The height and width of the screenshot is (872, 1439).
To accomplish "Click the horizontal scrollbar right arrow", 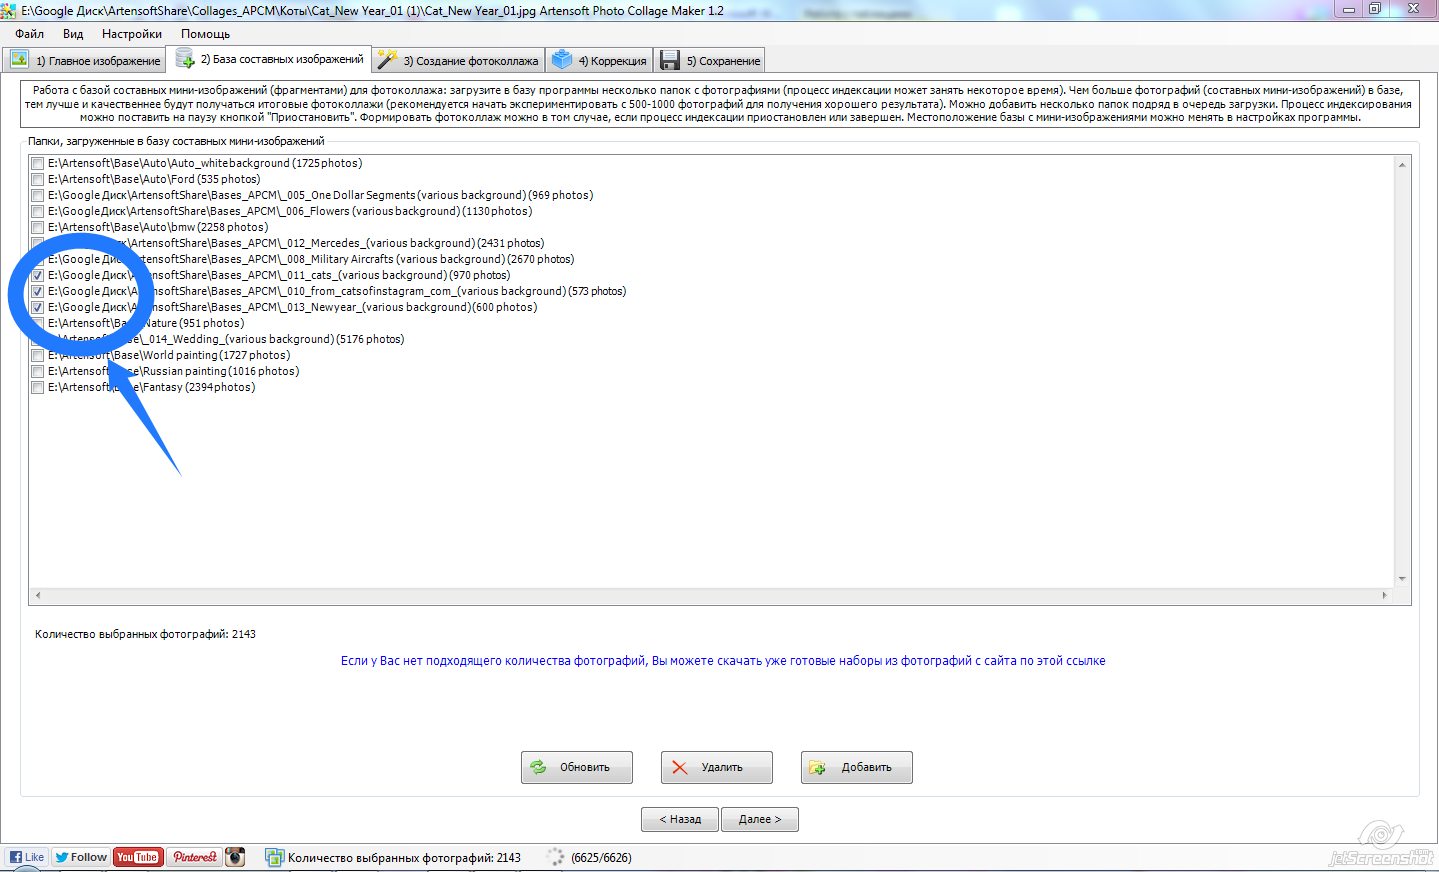I will pyautogui.click(x=1385, y=595).
